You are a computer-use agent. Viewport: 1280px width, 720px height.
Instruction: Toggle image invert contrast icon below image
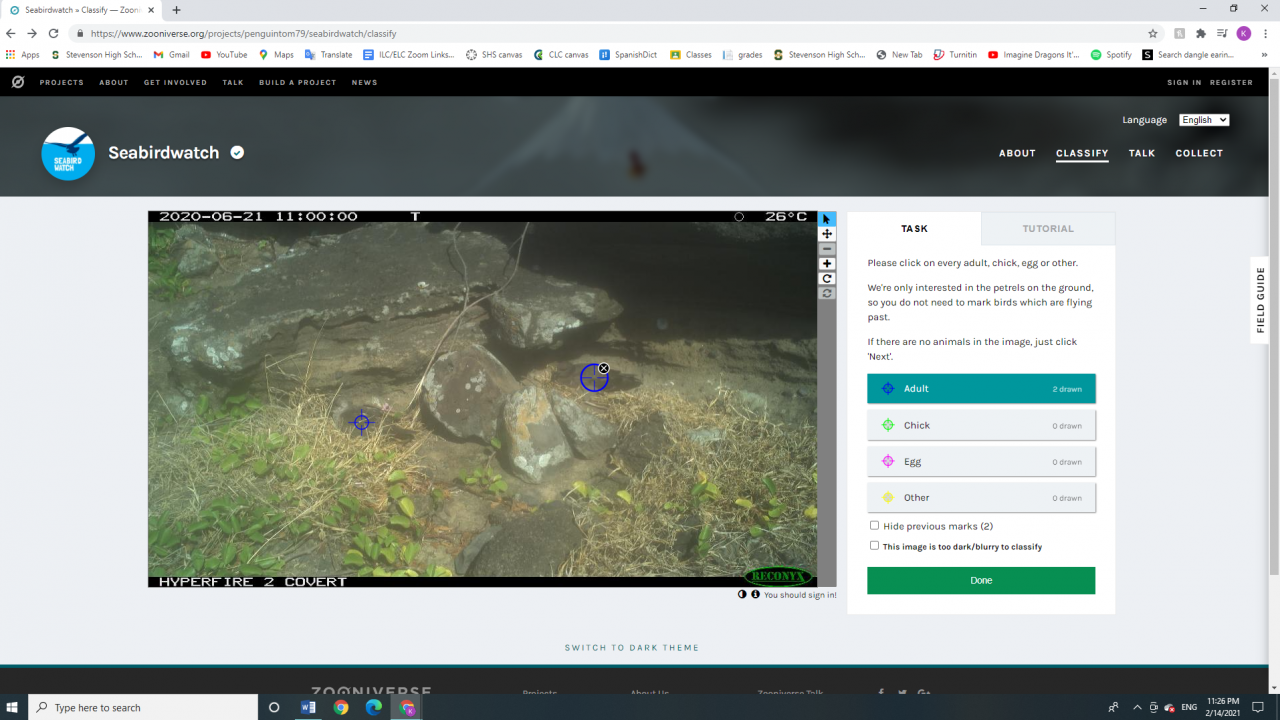pos(743,594)
